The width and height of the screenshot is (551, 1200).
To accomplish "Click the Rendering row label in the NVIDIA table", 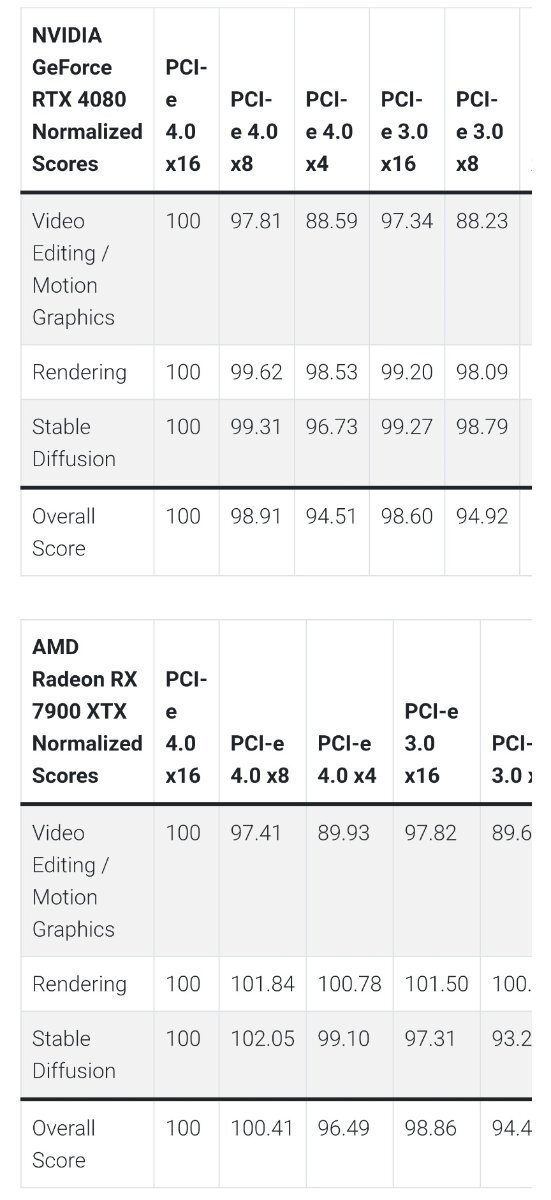I will [79, 373].
